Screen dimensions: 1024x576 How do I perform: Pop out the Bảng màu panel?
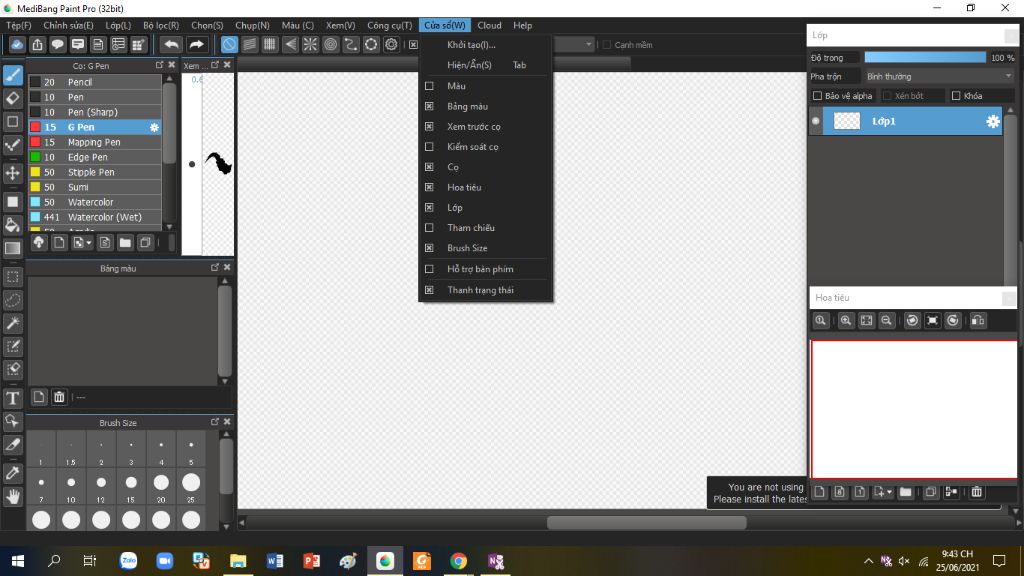coord(215,267)
